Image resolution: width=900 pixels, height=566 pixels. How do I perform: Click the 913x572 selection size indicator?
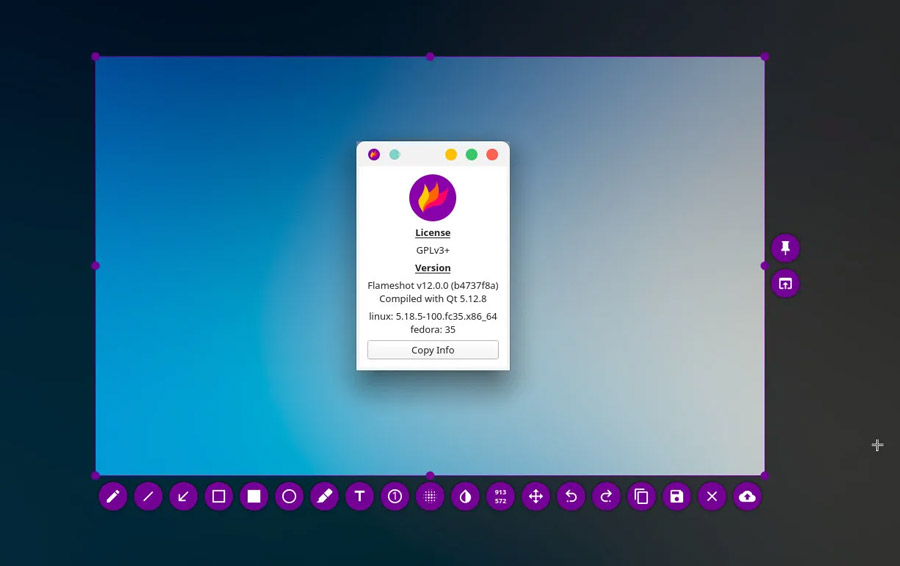[x=500, y=496]
